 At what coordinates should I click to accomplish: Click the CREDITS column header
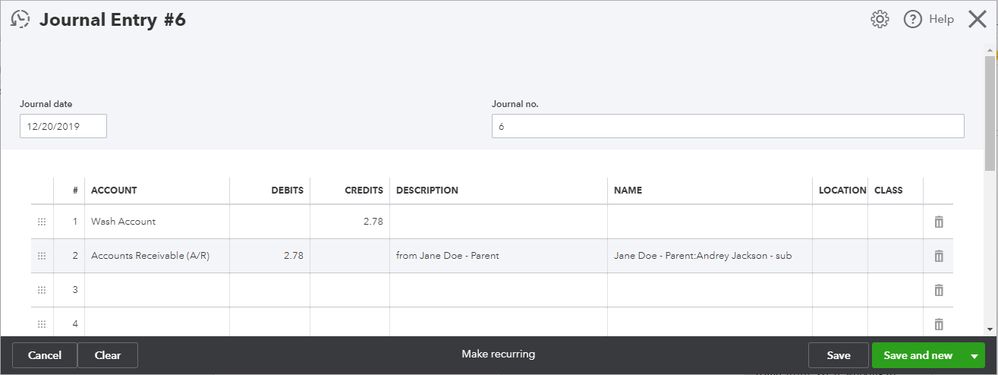(x=365, y=190)
